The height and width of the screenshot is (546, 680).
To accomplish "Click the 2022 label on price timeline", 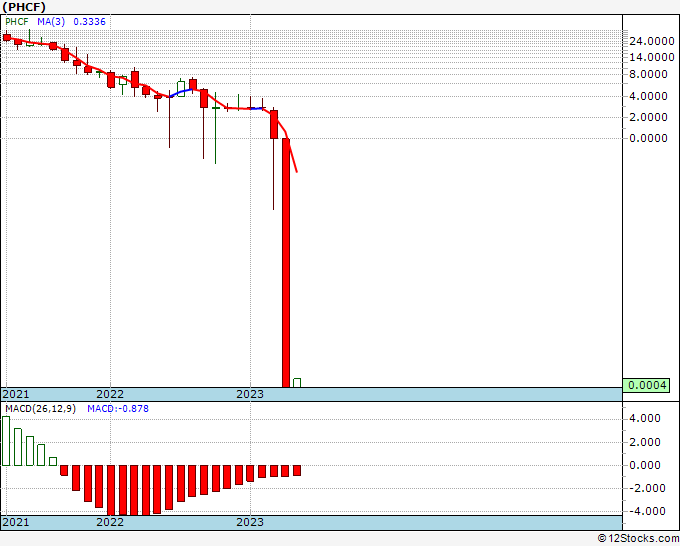I will [x=110, y=394].
